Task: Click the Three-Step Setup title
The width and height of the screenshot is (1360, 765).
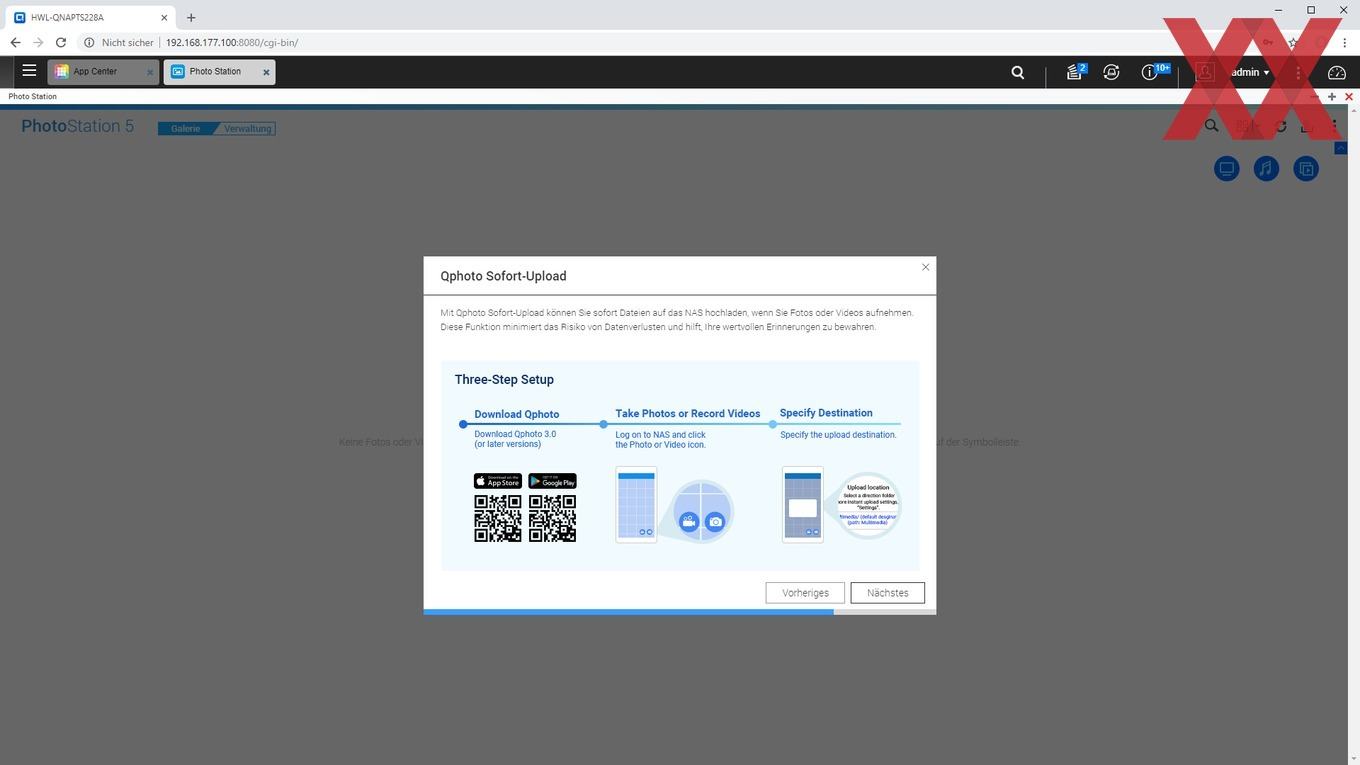Action: 504,380
